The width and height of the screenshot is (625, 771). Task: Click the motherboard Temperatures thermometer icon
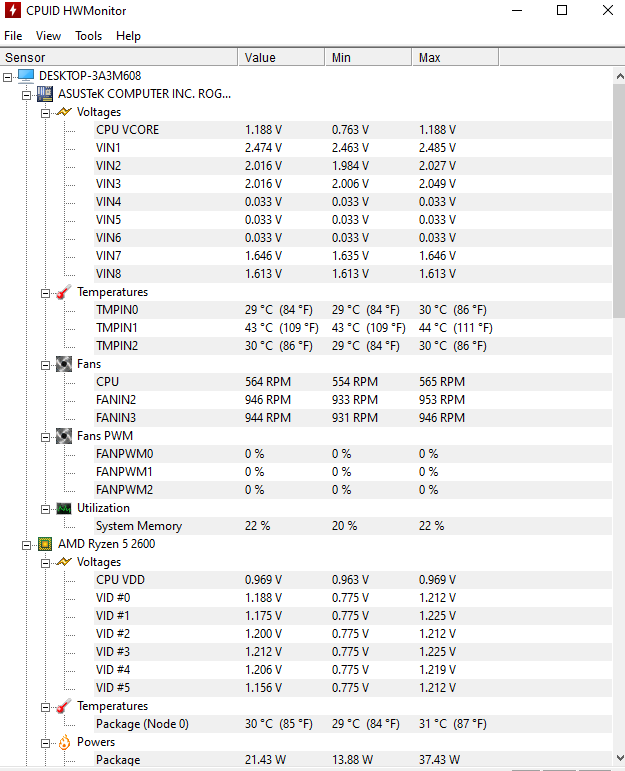pyautogui.click(x=64, y=292)
